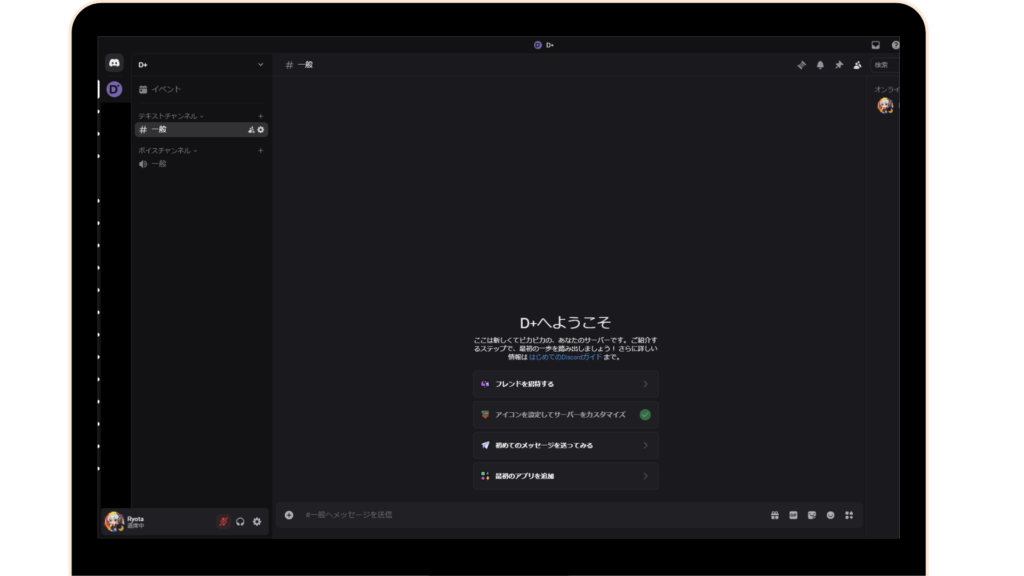Open settings gear for 一般 text channel
Screen dimensions: 1024x576
tap(261, 129)
